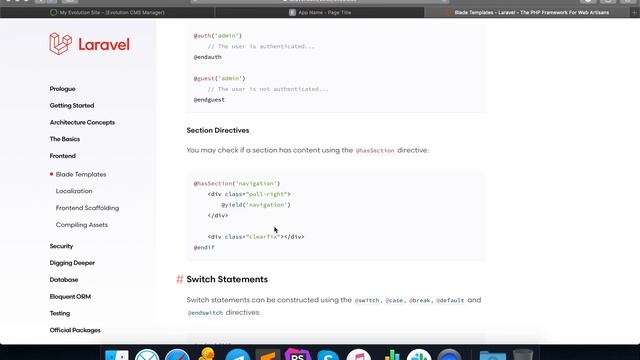Click the @guest('admin') code line
This screenshot has height=360, width=640.
219,78
